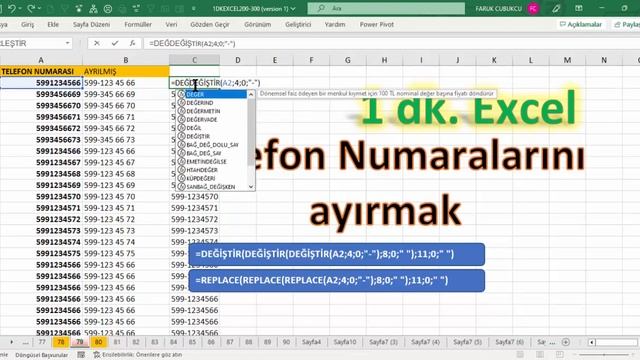
Task: Select column D header
Action: 238,60
